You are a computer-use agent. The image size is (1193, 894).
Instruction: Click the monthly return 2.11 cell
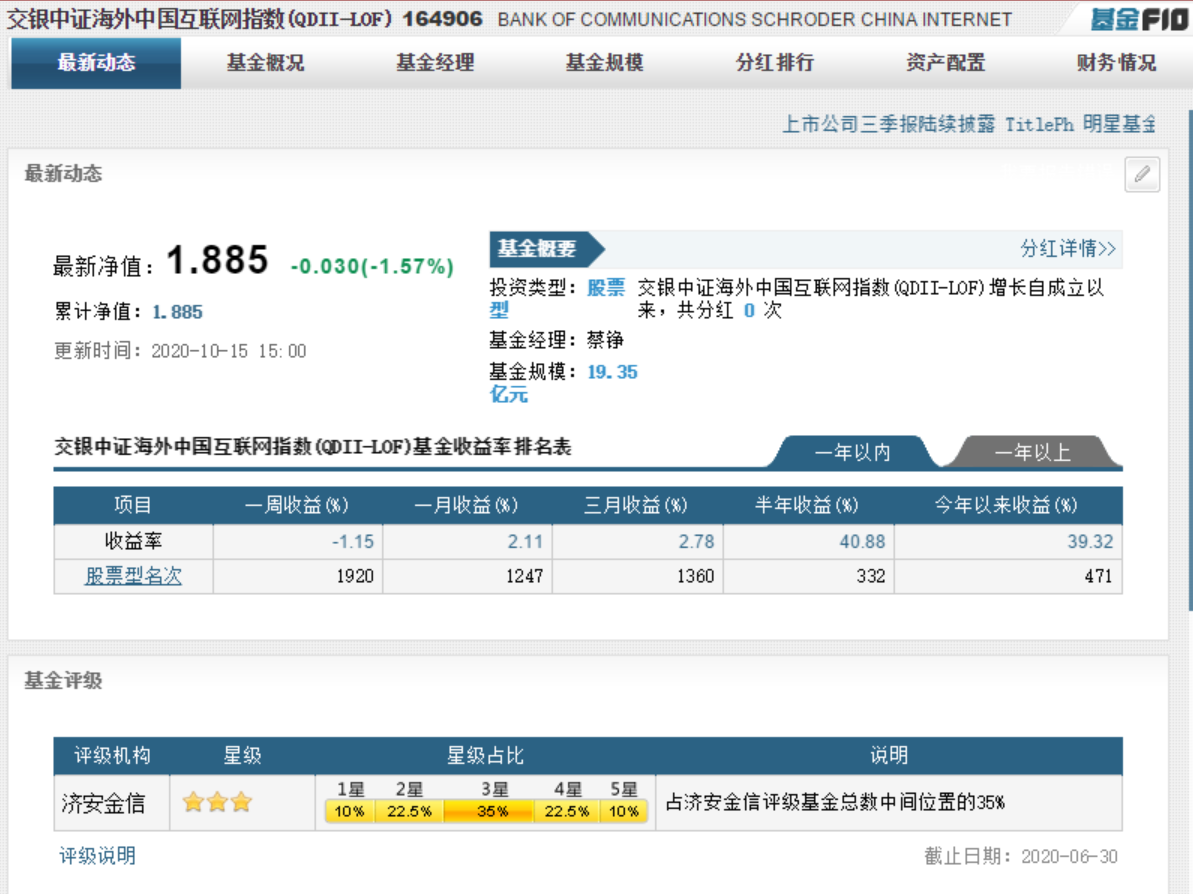pos(468,542)
